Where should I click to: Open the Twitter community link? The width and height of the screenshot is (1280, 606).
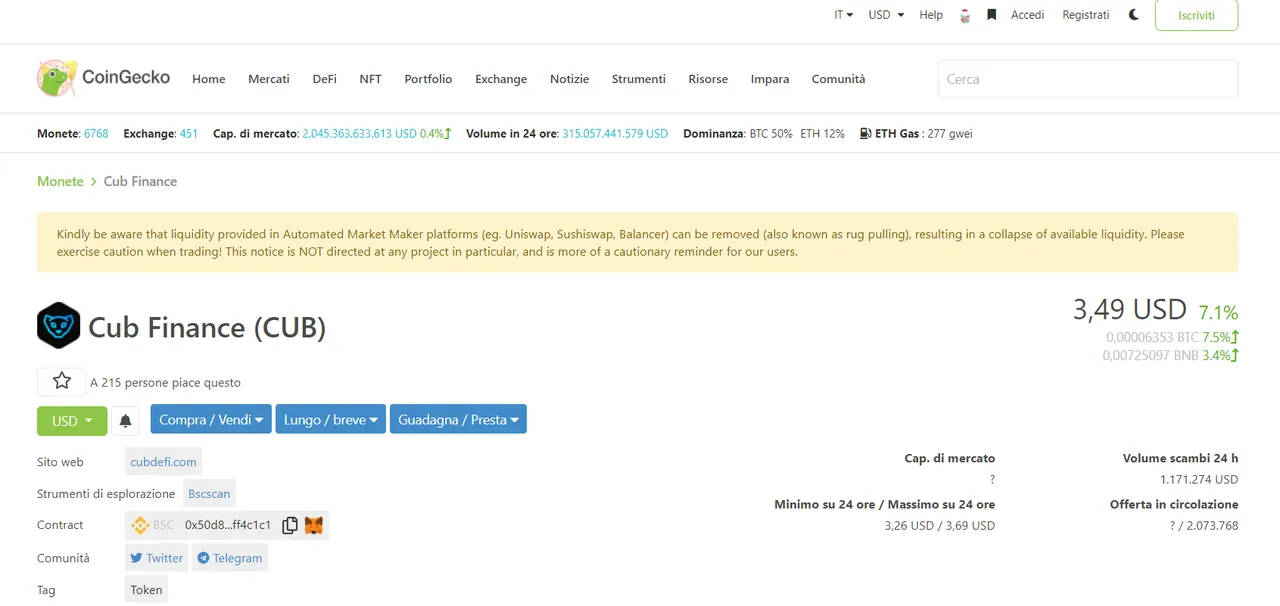click(157, 558)
